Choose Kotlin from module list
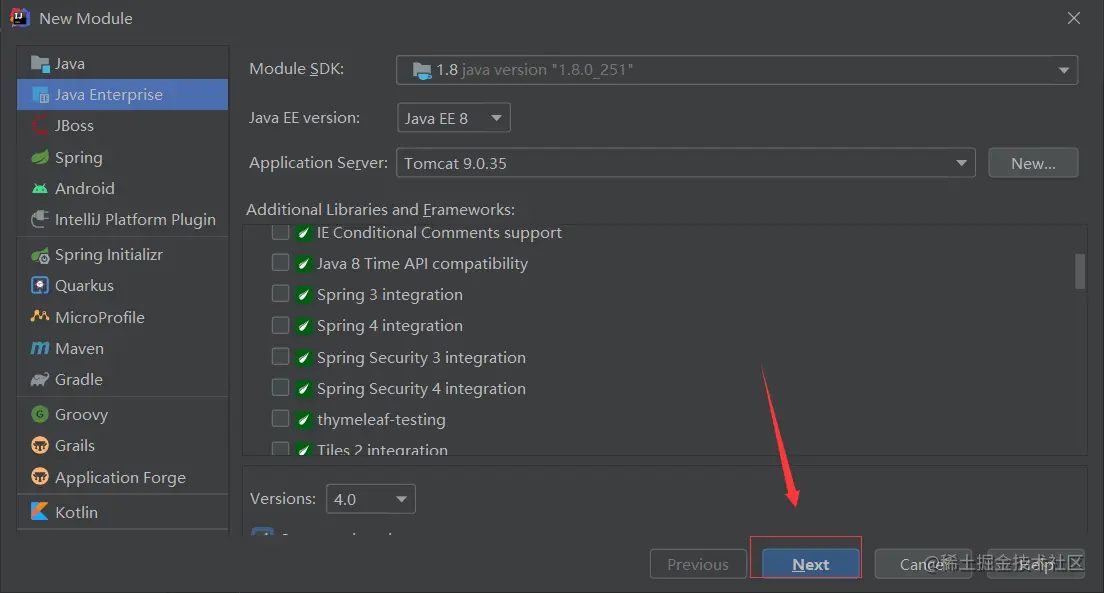 tap(123, 512)
